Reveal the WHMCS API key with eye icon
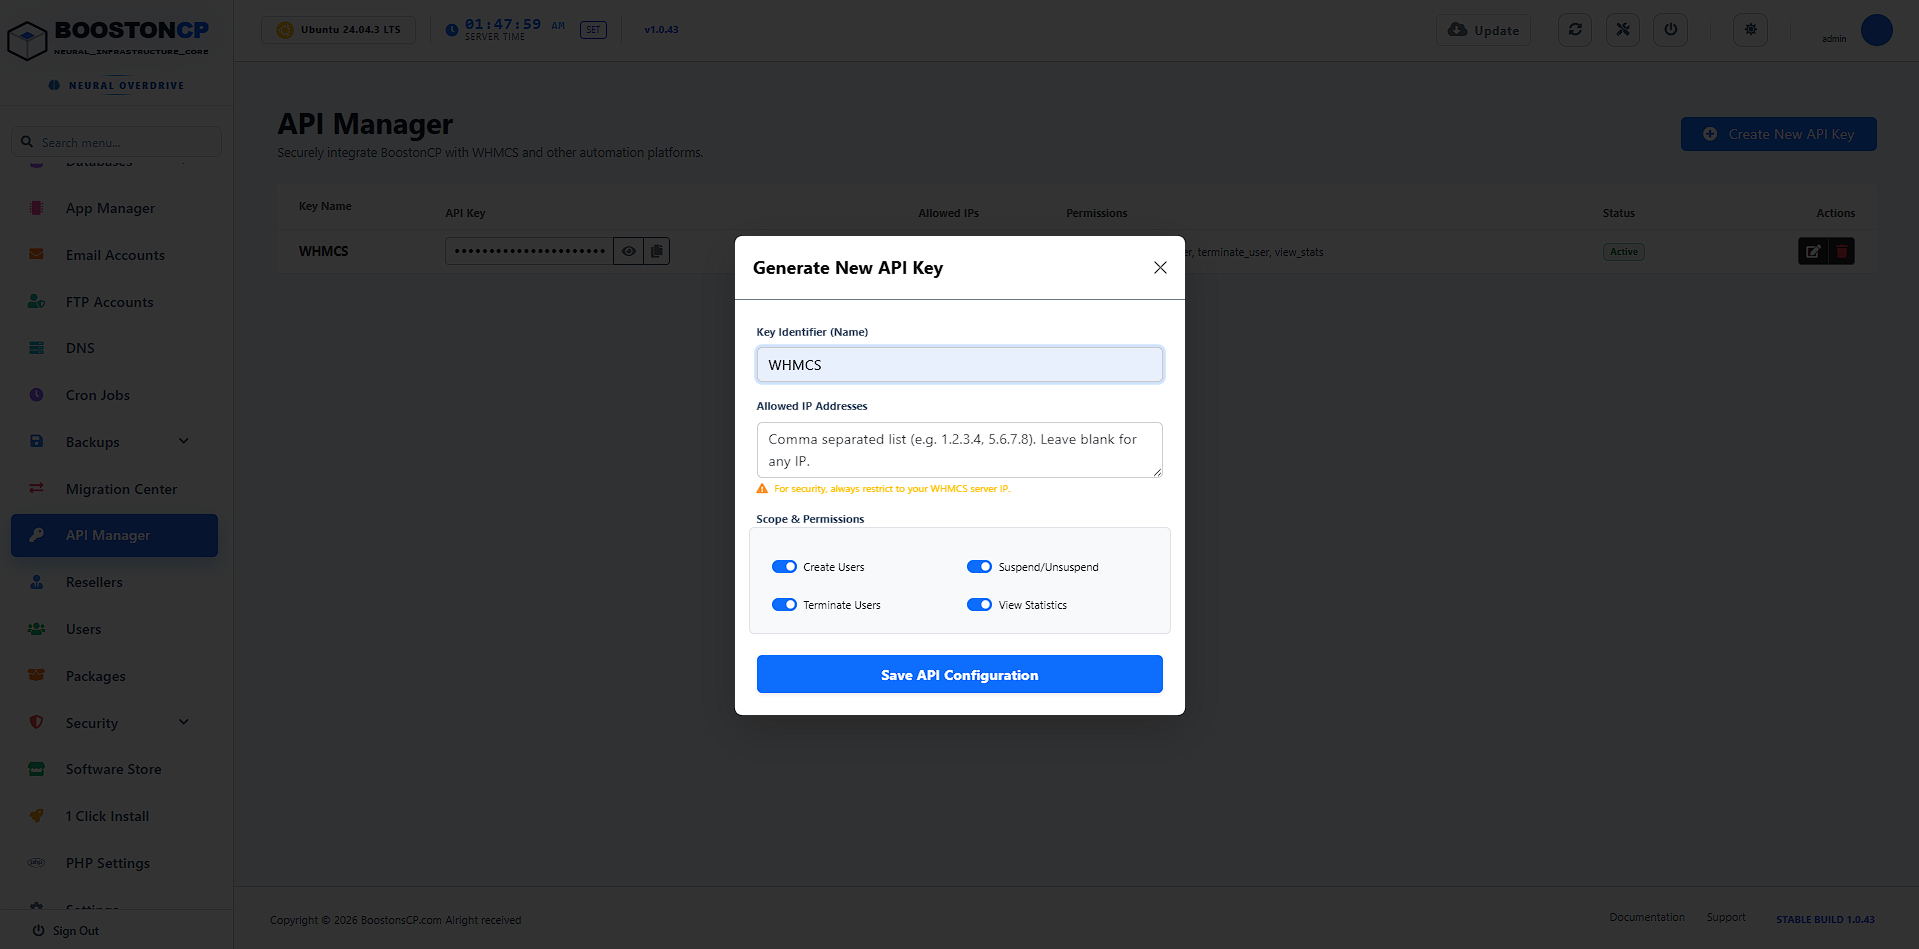 pos(628,251)
